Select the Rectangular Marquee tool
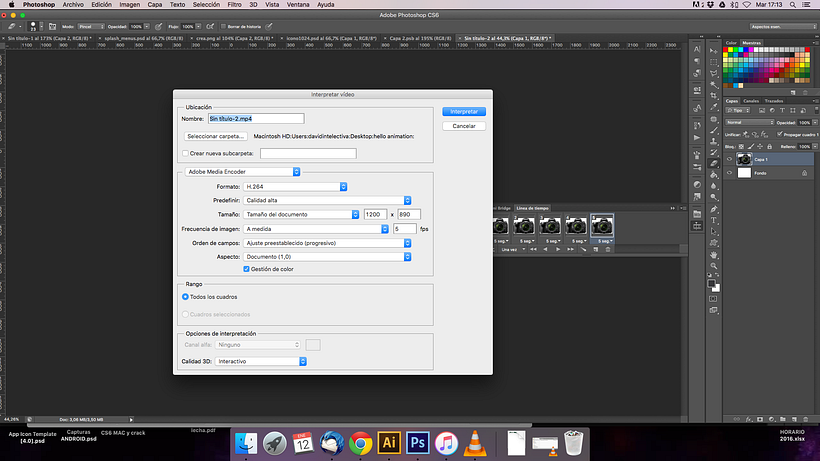Viewport: 820px width, 461px height. 714,62
